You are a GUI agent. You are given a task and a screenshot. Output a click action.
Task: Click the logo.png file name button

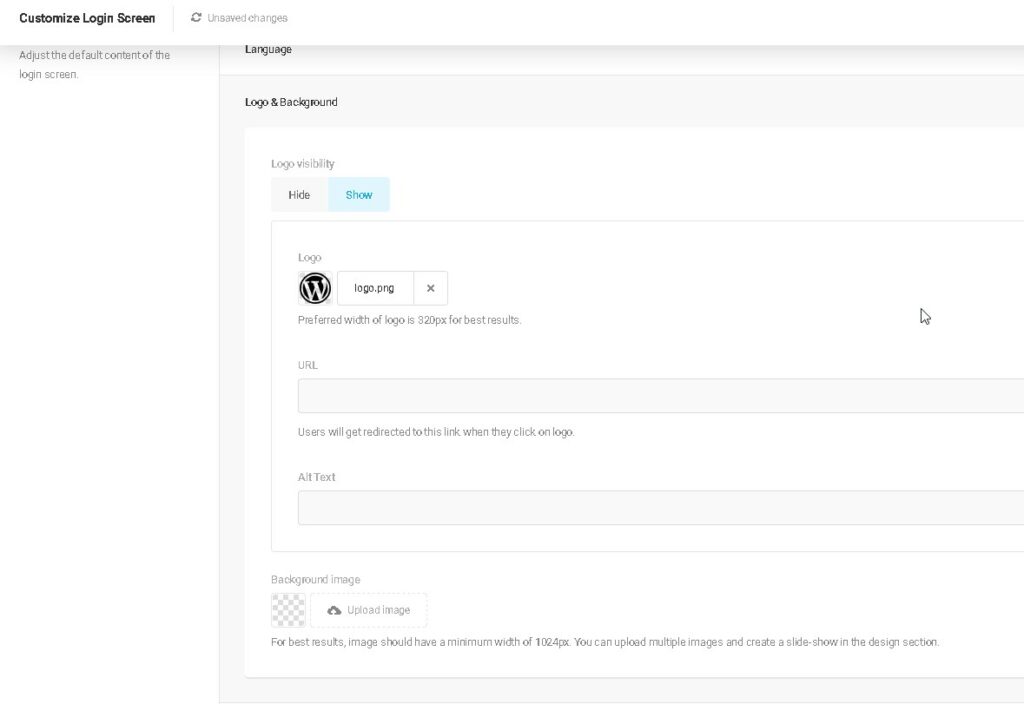[x=374, y=288]
